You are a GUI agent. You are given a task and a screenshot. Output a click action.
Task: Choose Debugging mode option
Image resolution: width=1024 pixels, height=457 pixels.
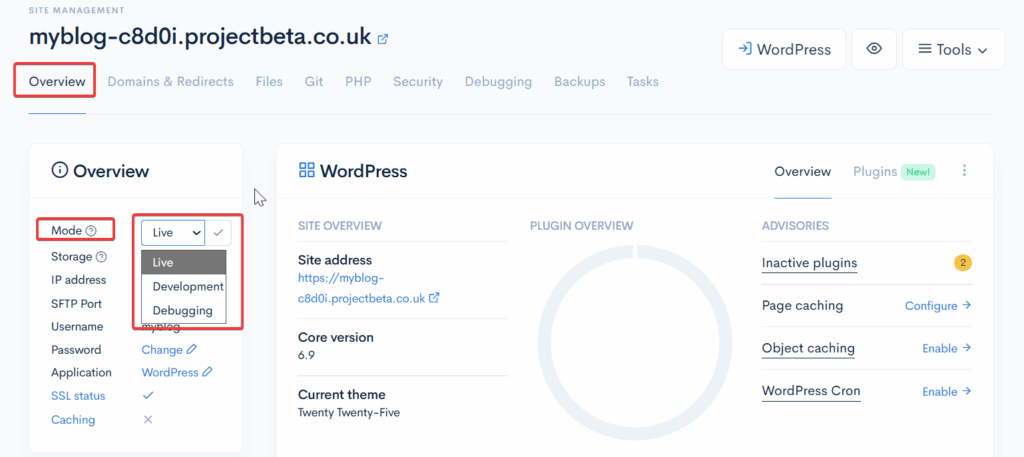182,310
